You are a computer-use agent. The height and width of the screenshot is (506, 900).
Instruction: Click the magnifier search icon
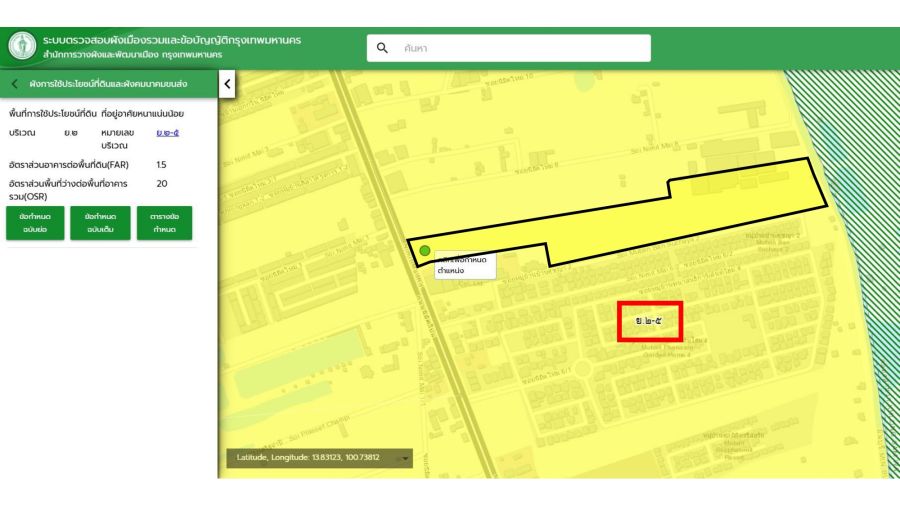click(382, 47)
